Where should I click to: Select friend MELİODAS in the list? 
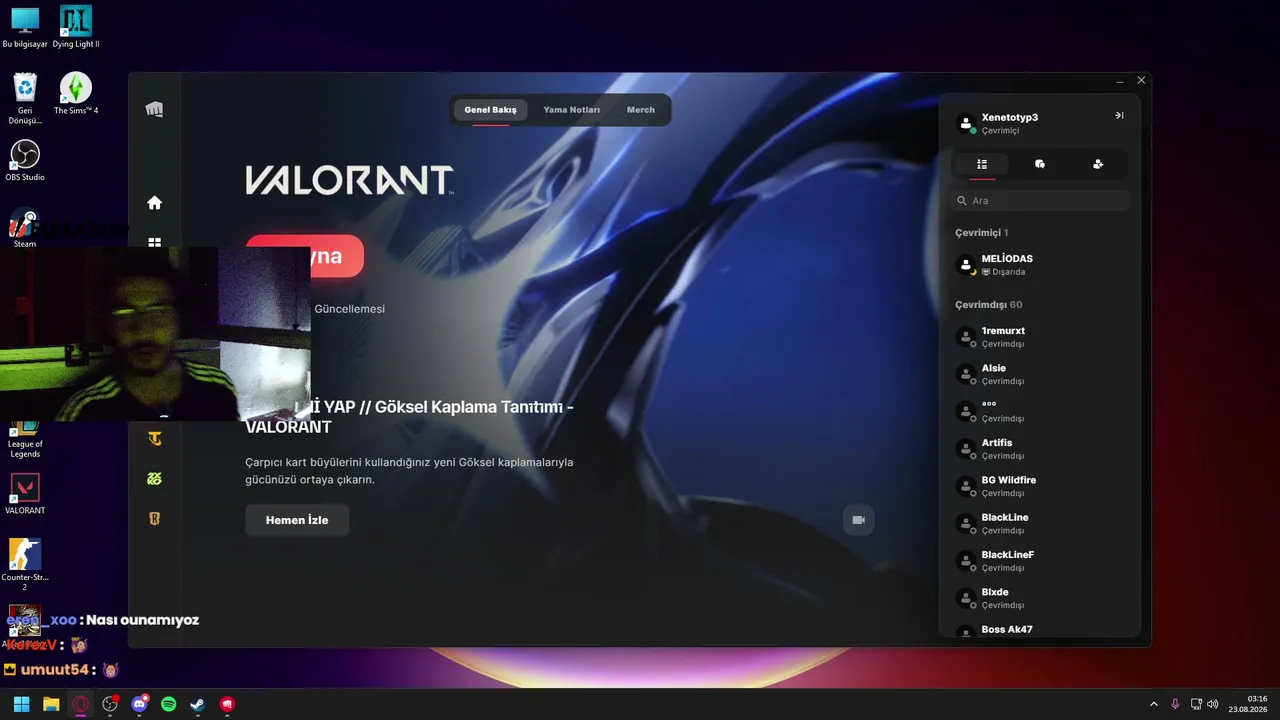click(x=1040, y=265)
